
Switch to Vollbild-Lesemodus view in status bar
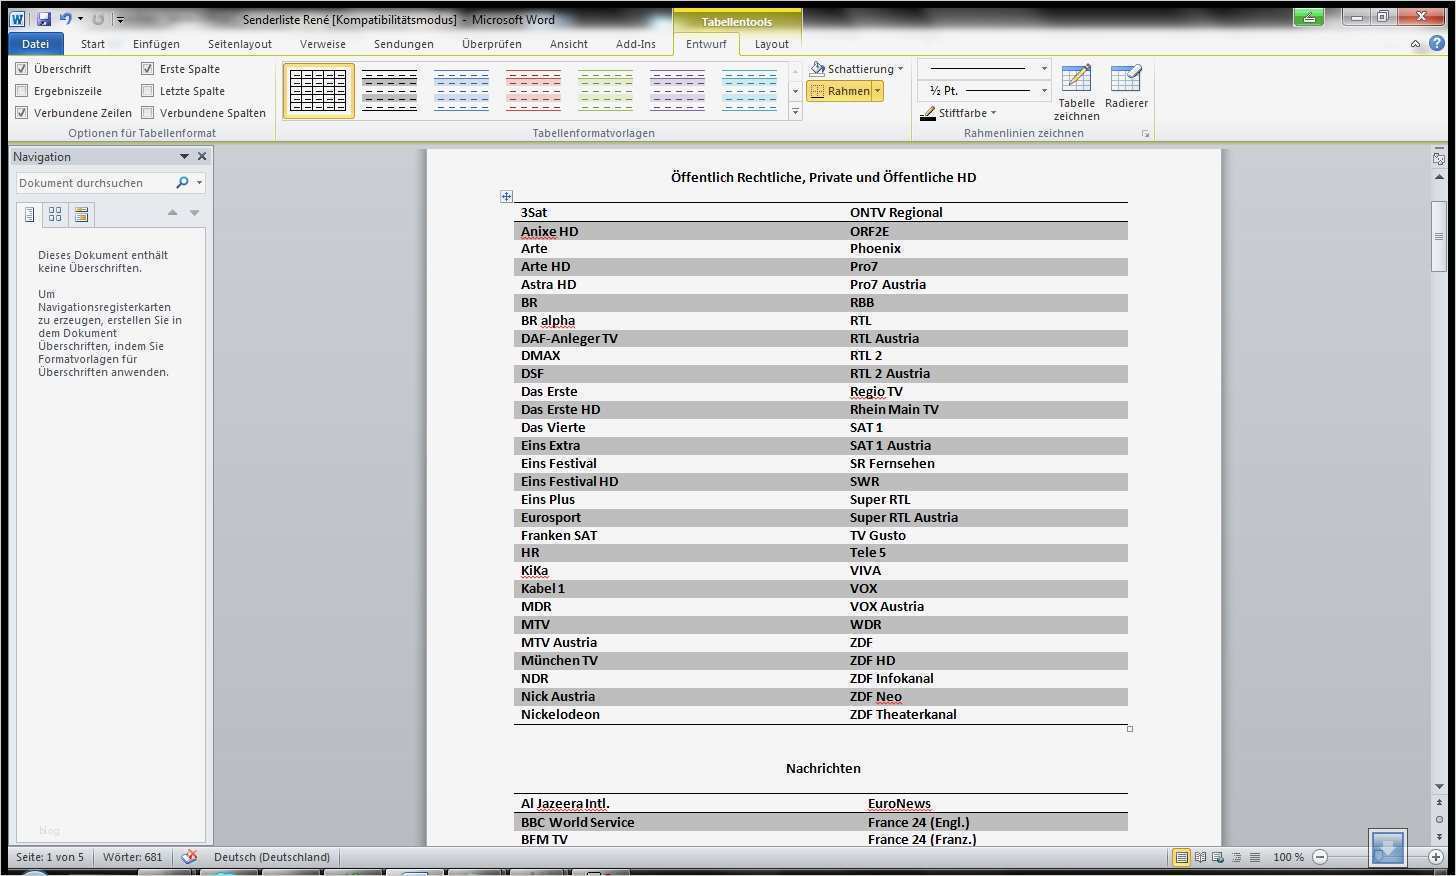coord(1200,857)
